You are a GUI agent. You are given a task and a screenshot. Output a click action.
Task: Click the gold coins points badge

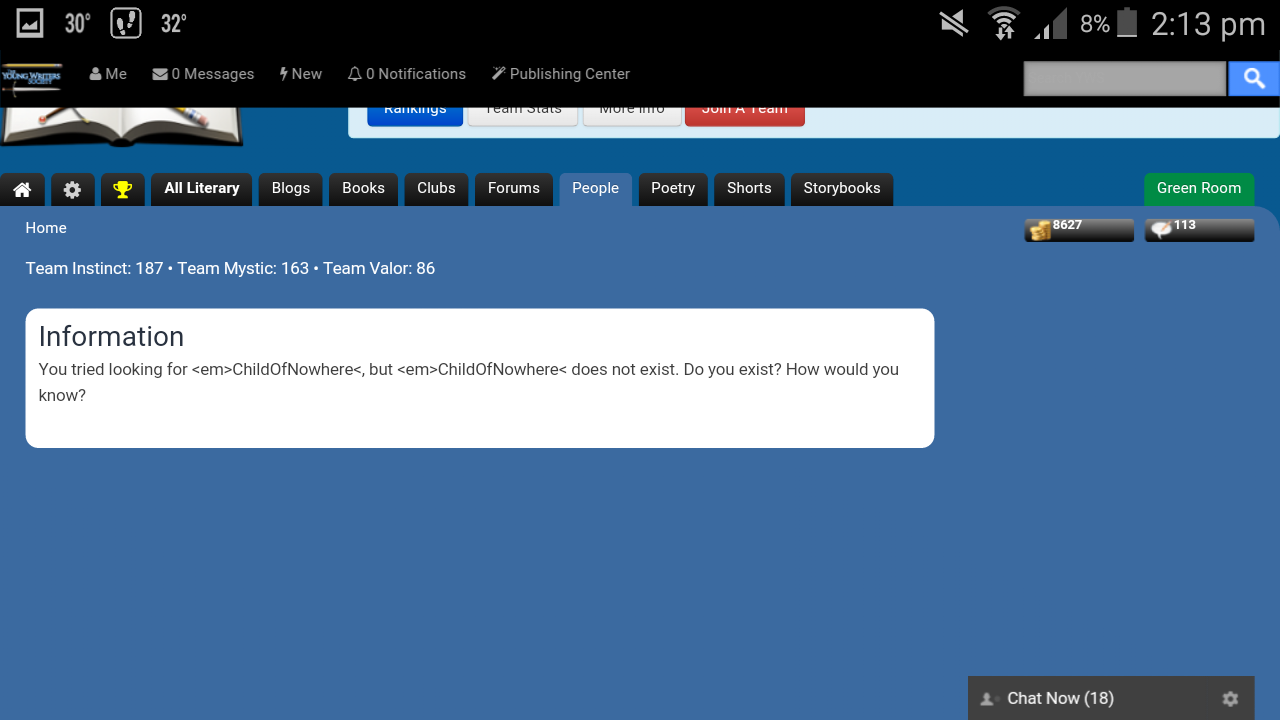1079,230
